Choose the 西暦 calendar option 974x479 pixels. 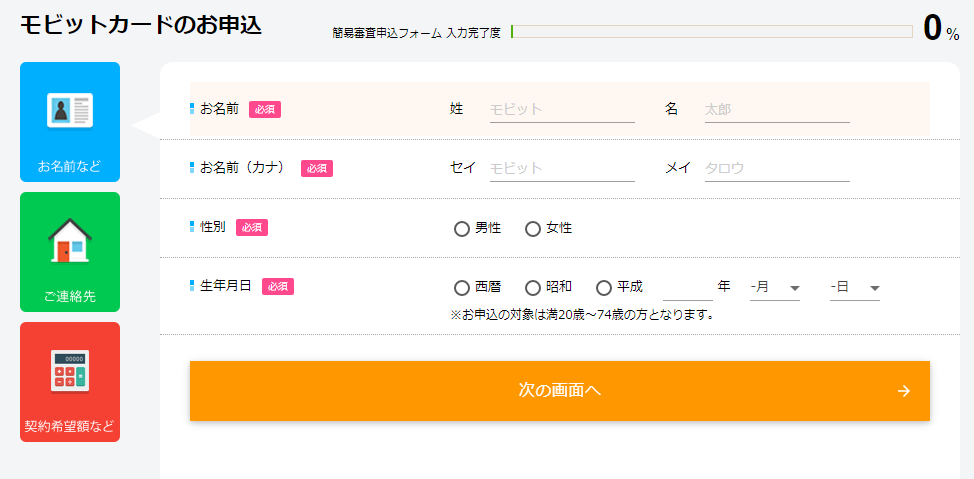pyautogui.click(x=462, y=288)
